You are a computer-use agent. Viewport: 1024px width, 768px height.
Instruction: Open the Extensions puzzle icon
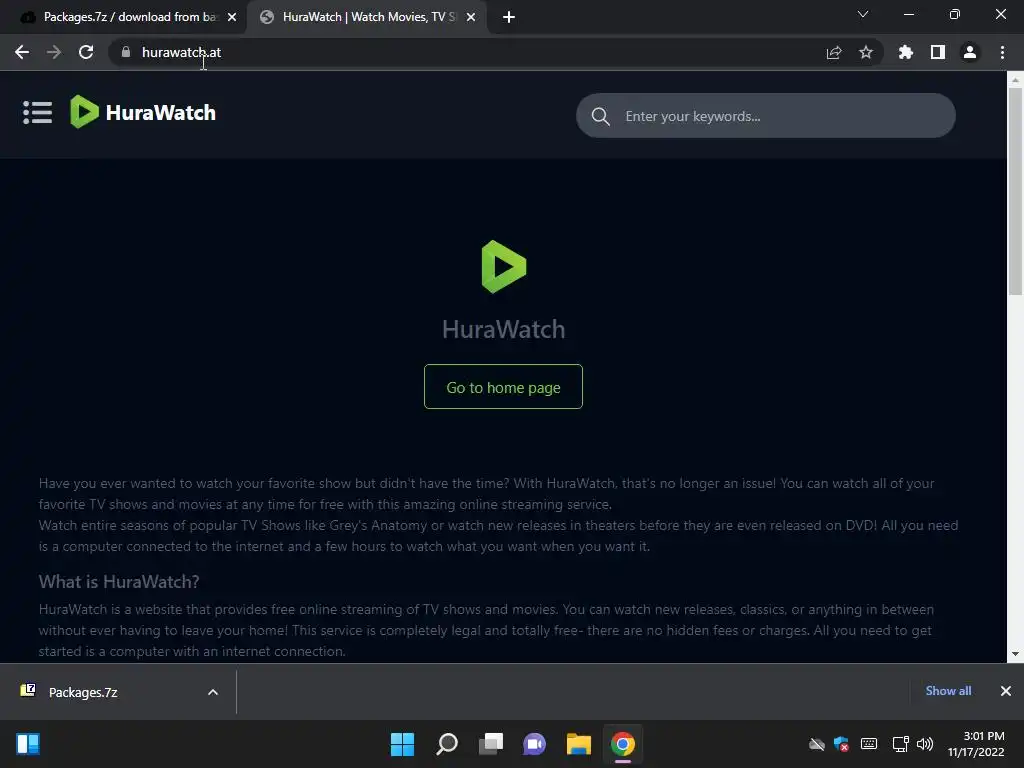(906, 52)
